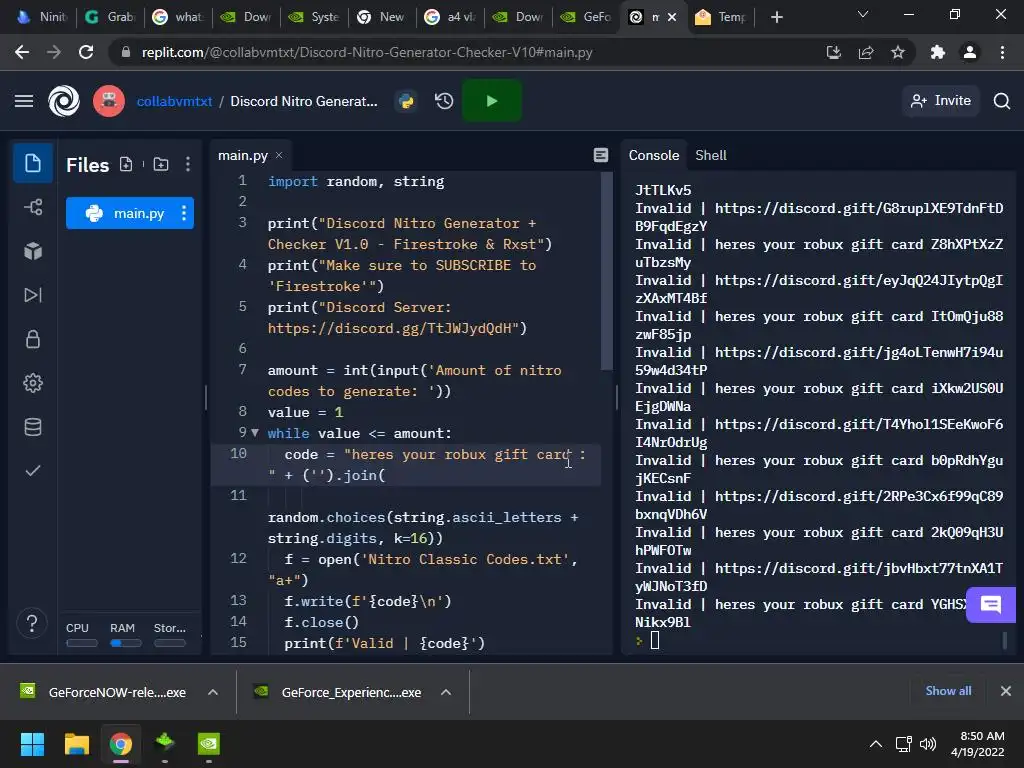Bookmark this page with the star
The width and height of the screenshot is (1024, 768).
point(898,52)
